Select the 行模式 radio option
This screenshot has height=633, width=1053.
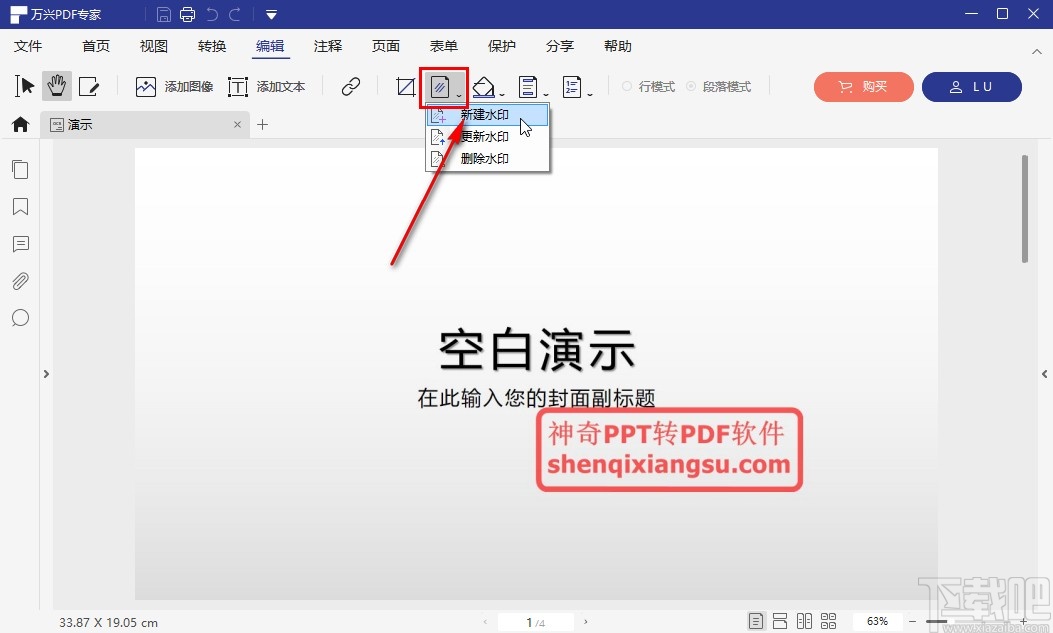point(648,86)
